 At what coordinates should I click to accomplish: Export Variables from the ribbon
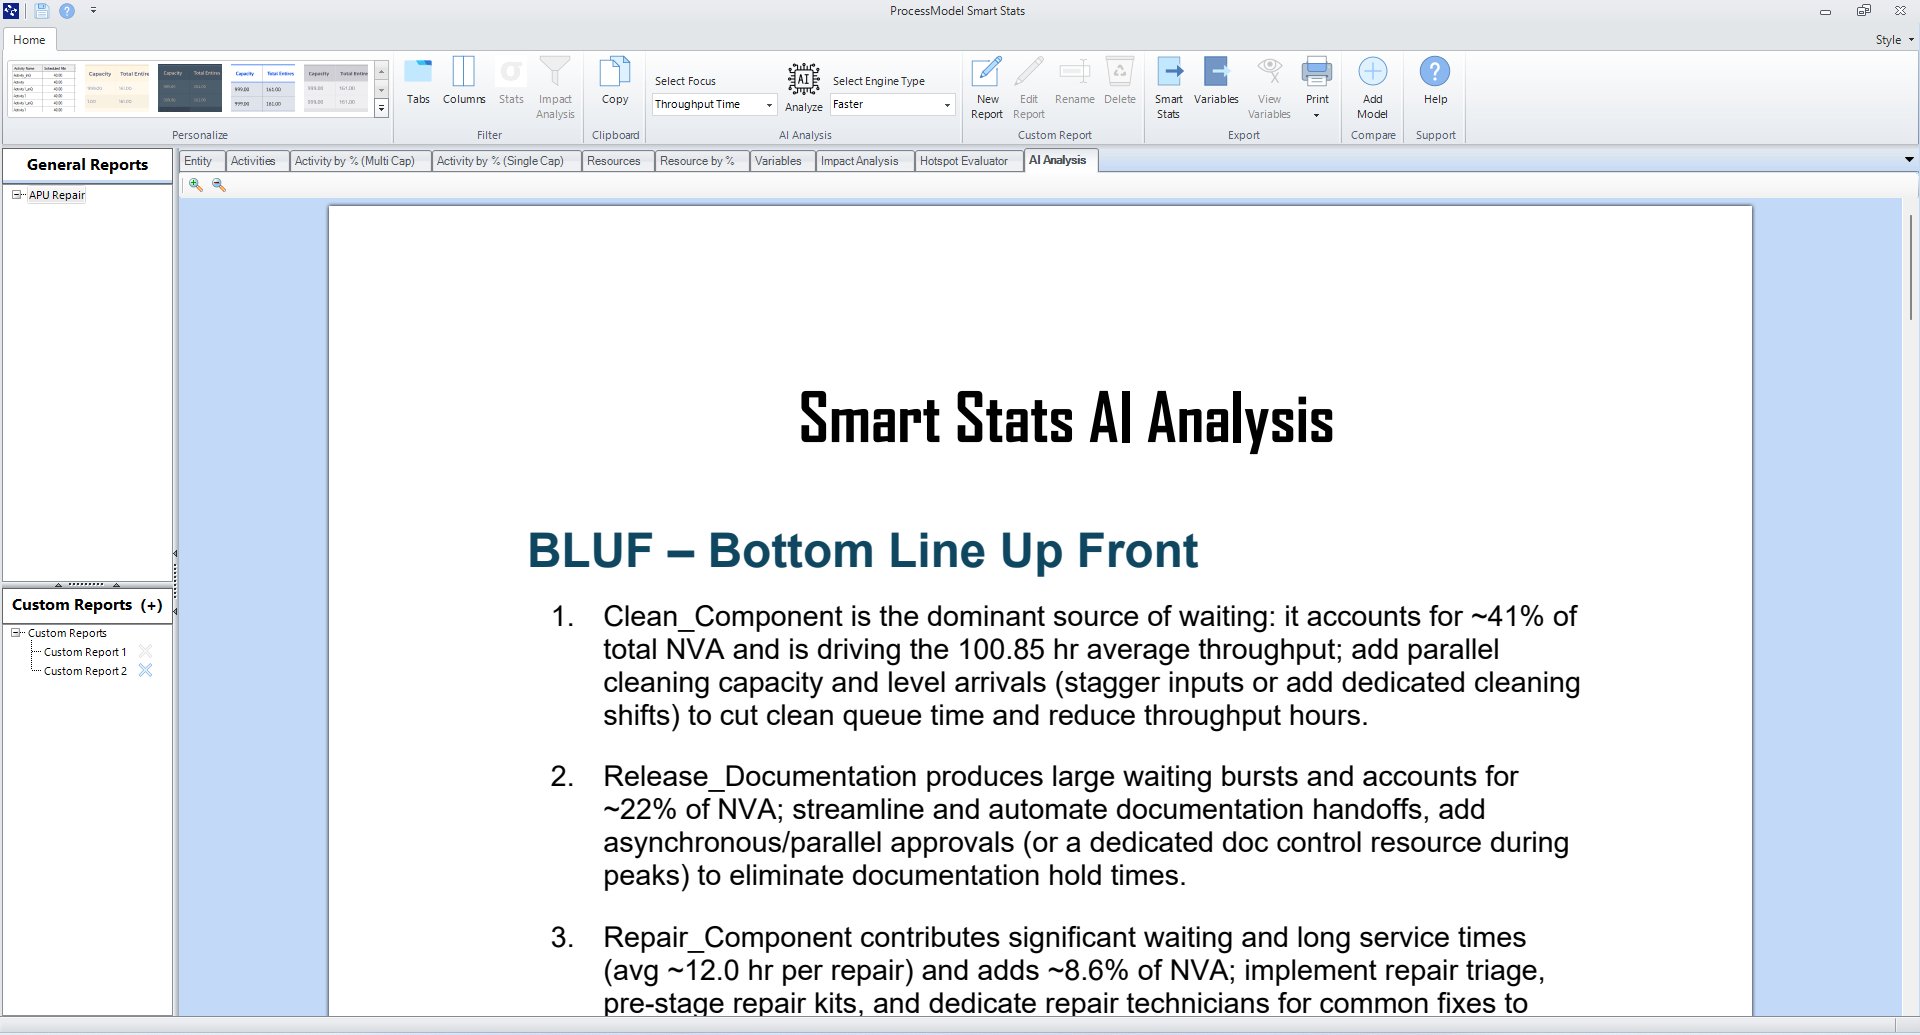1216,81
